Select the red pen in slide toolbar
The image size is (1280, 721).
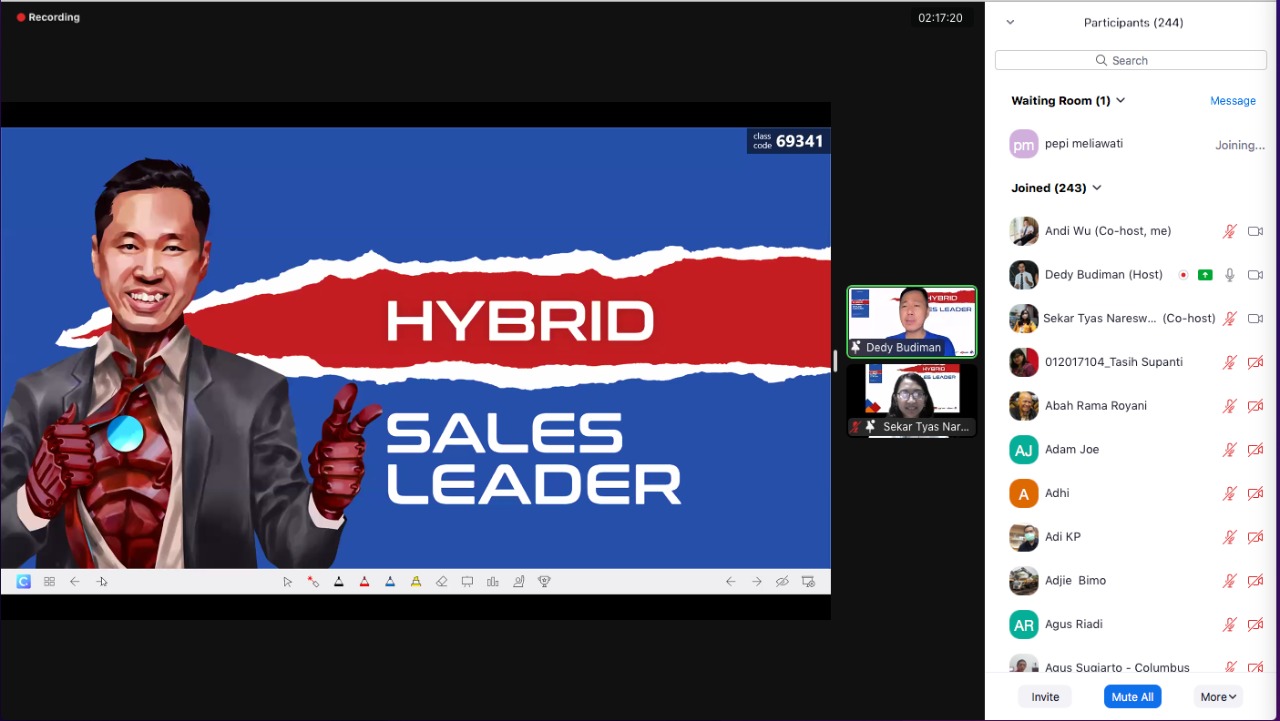[x=364, y=581]
